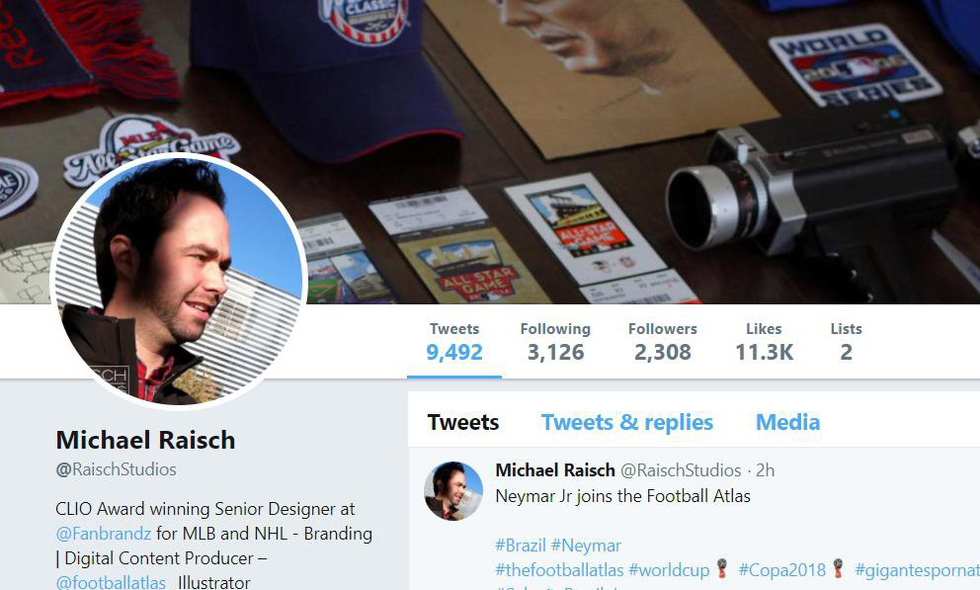Viewport: 980px width, 590px height.
Task: Open the #Brazil hashtag
Action: pos(521,546)
